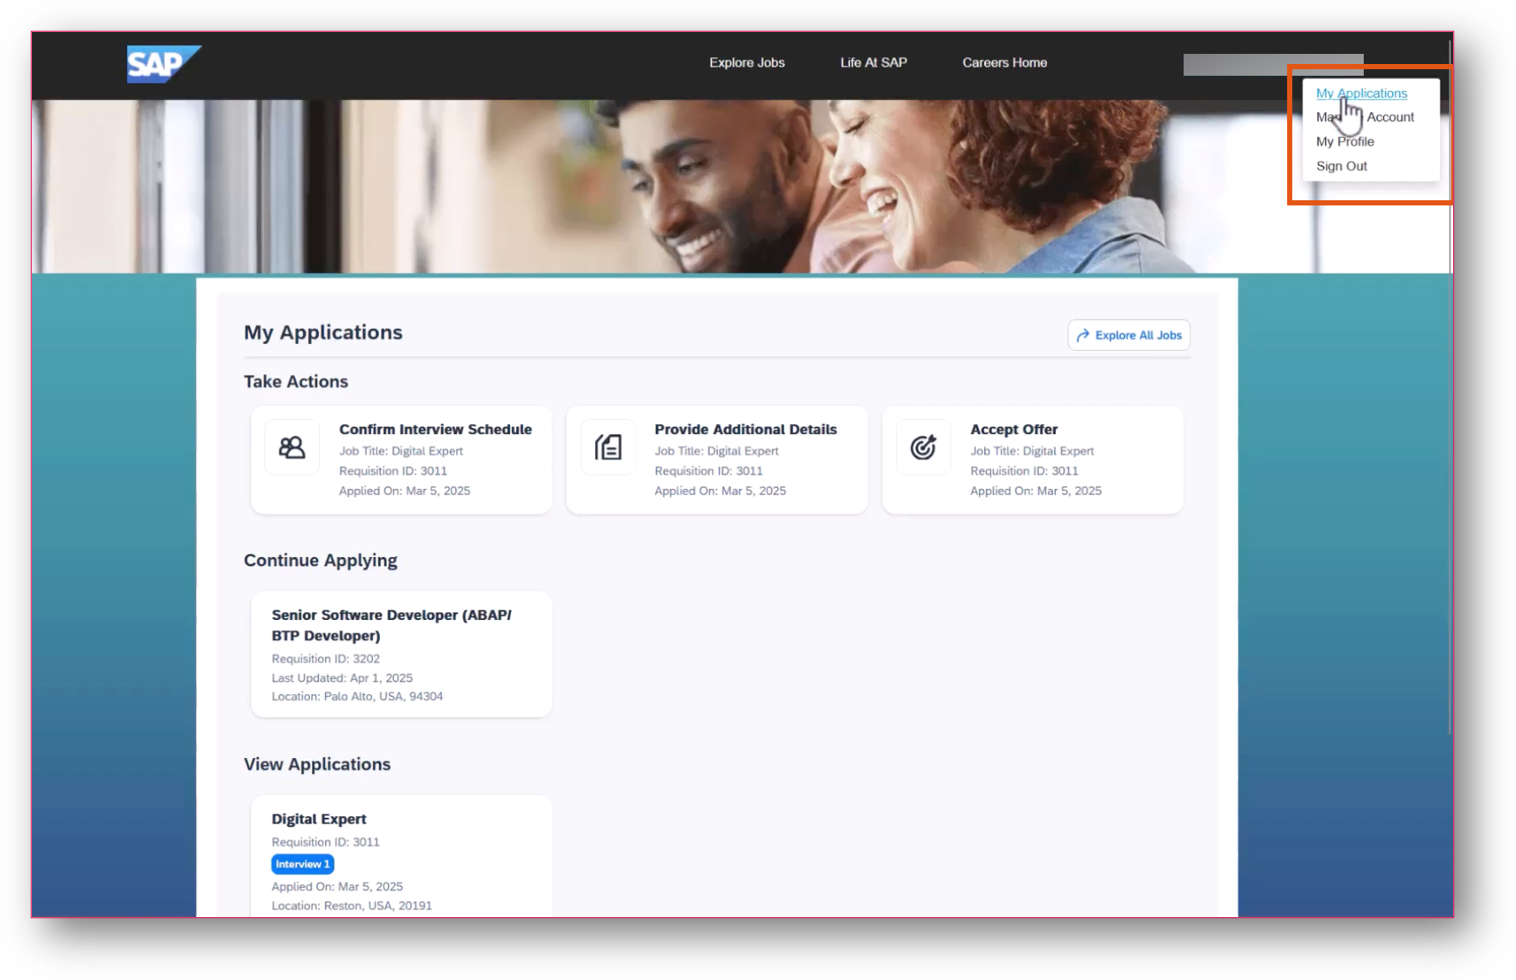Expand the greyed account name dropdown
The width and height of the screenshot is (1516, 980).
[x=1273, y=65]
